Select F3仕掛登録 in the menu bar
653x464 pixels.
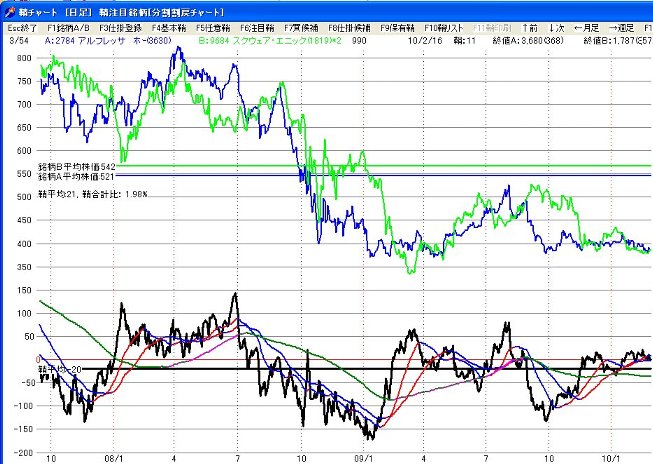pyautogui.click(x=121, y=28)
